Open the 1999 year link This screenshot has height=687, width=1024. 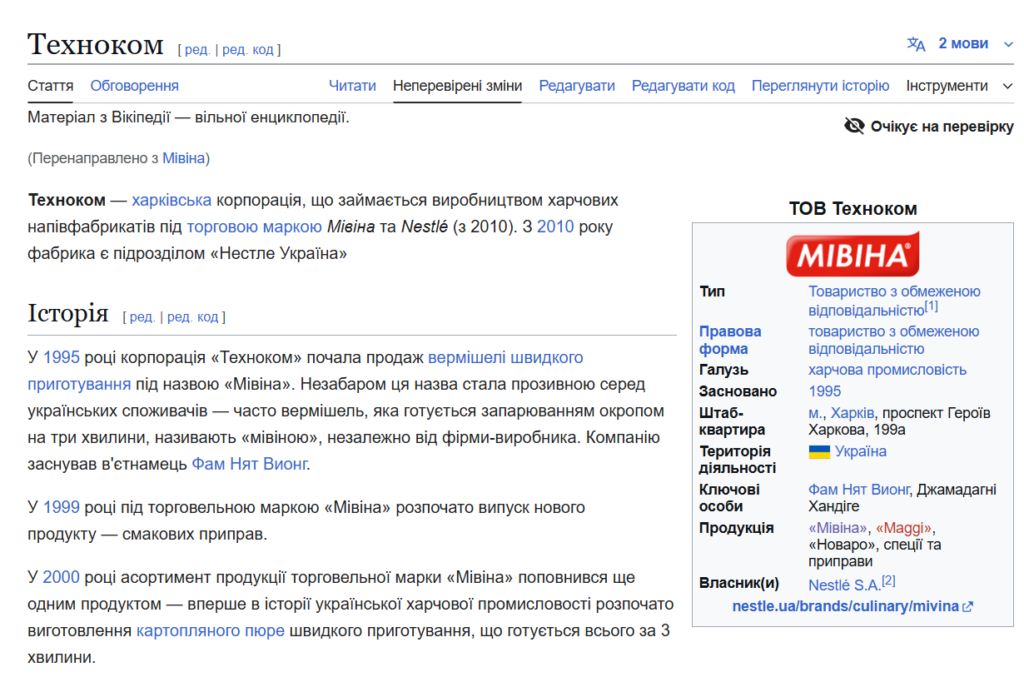[x=61, y=507]
